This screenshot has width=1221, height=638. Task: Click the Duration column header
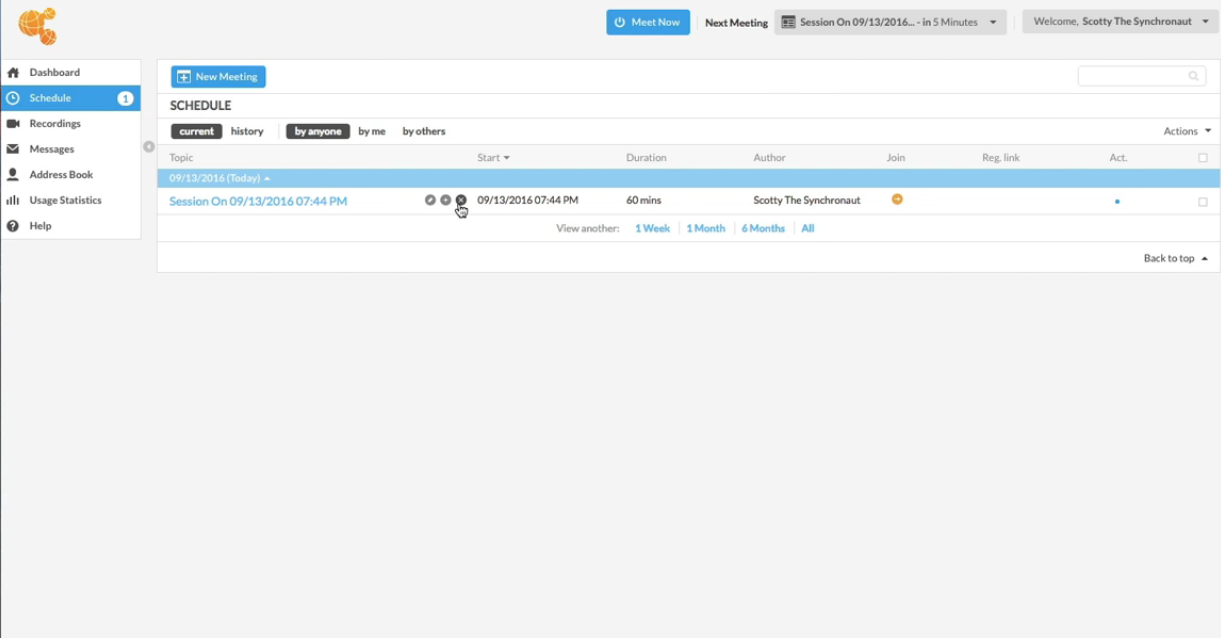coord(646,158)
